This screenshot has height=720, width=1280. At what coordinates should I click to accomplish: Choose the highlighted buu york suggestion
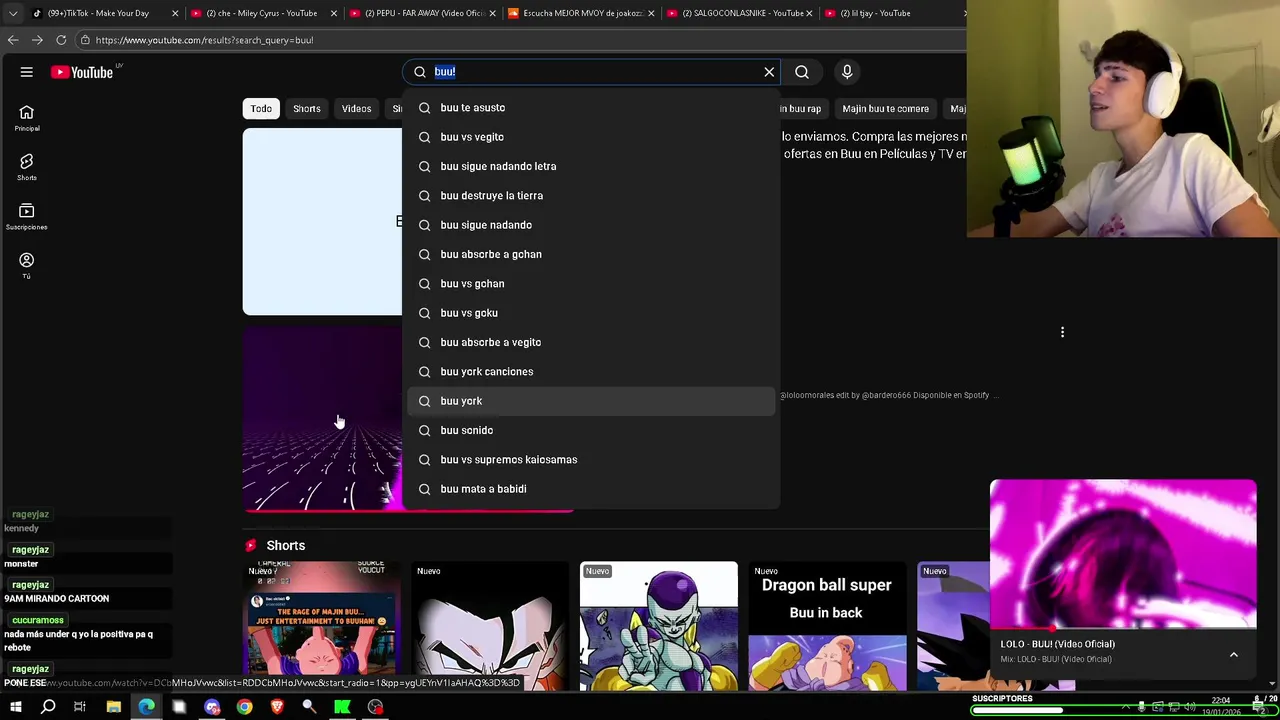(x=590, y=401)
